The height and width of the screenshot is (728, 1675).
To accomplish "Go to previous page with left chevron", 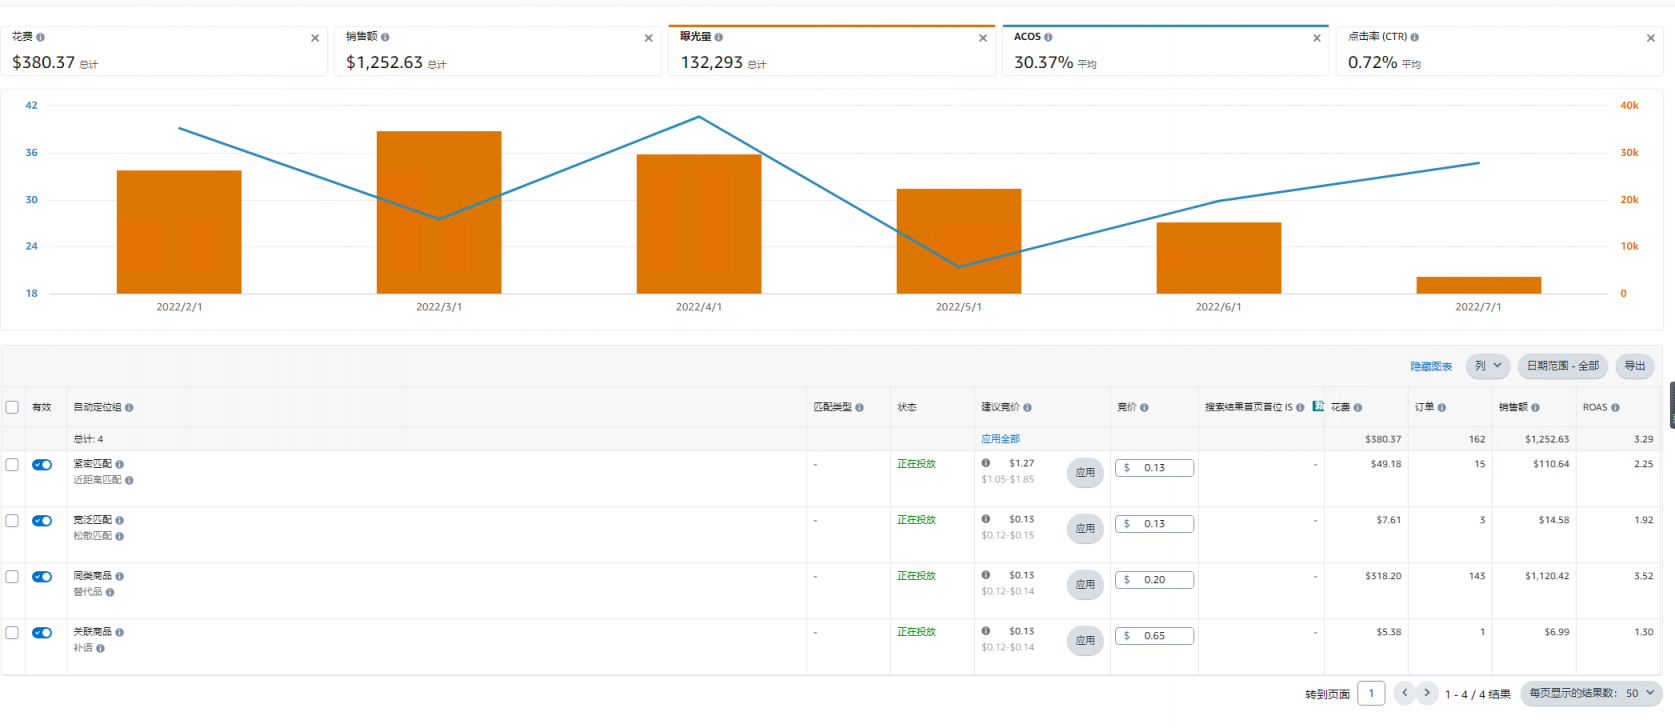I will (1404, 693).
